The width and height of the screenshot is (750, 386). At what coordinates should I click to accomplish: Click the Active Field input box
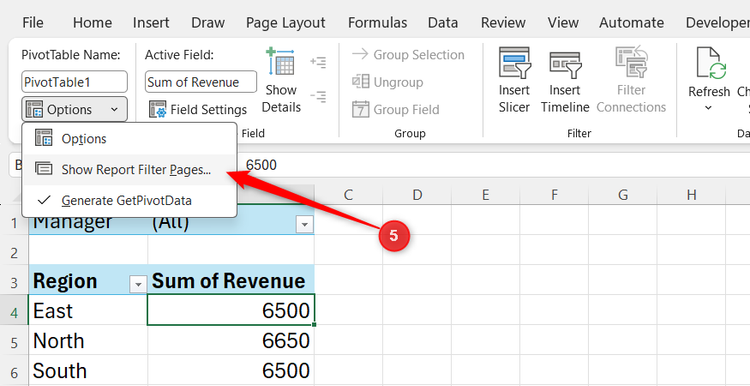201,82
